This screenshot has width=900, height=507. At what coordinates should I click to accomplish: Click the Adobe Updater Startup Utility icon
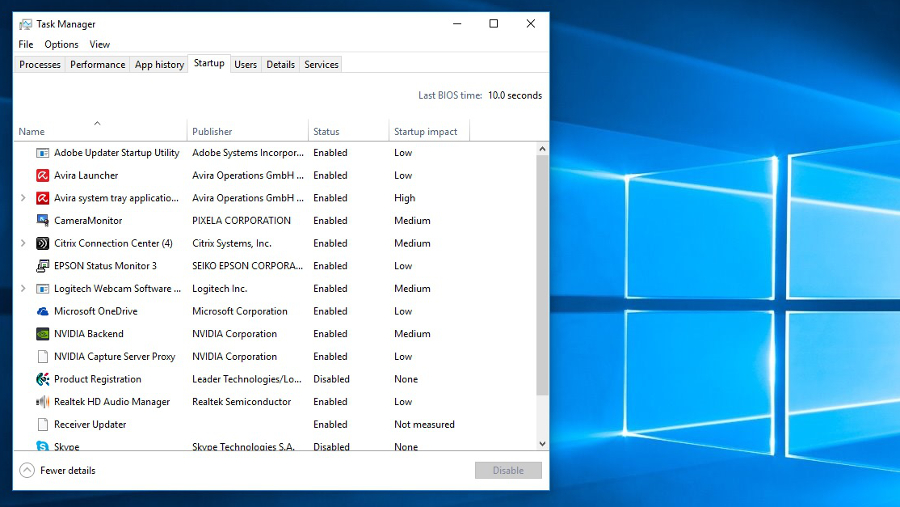coord(42,153)
